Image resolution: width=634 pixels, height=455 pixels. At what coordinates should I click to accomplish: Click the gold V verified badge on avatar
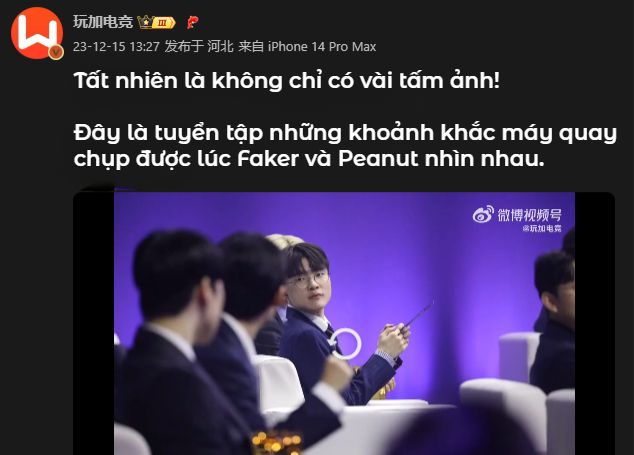point(56,52)
